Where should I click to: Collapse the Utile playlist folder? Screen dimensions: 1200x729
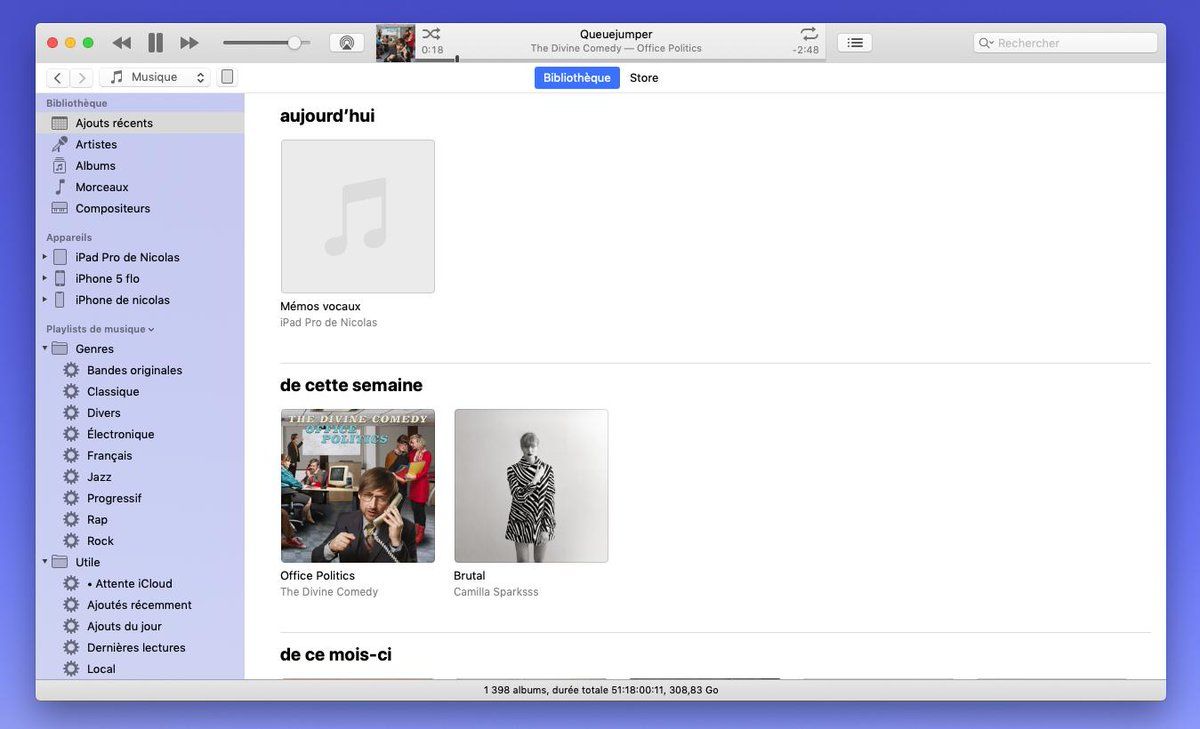(44, 561)
